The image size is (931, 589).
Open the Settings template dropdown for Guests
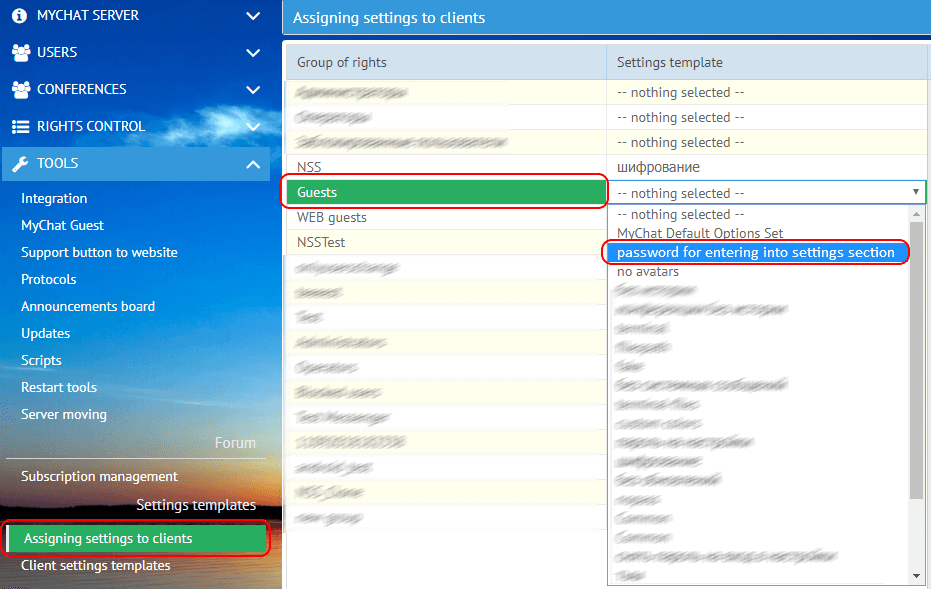[914, 191]
